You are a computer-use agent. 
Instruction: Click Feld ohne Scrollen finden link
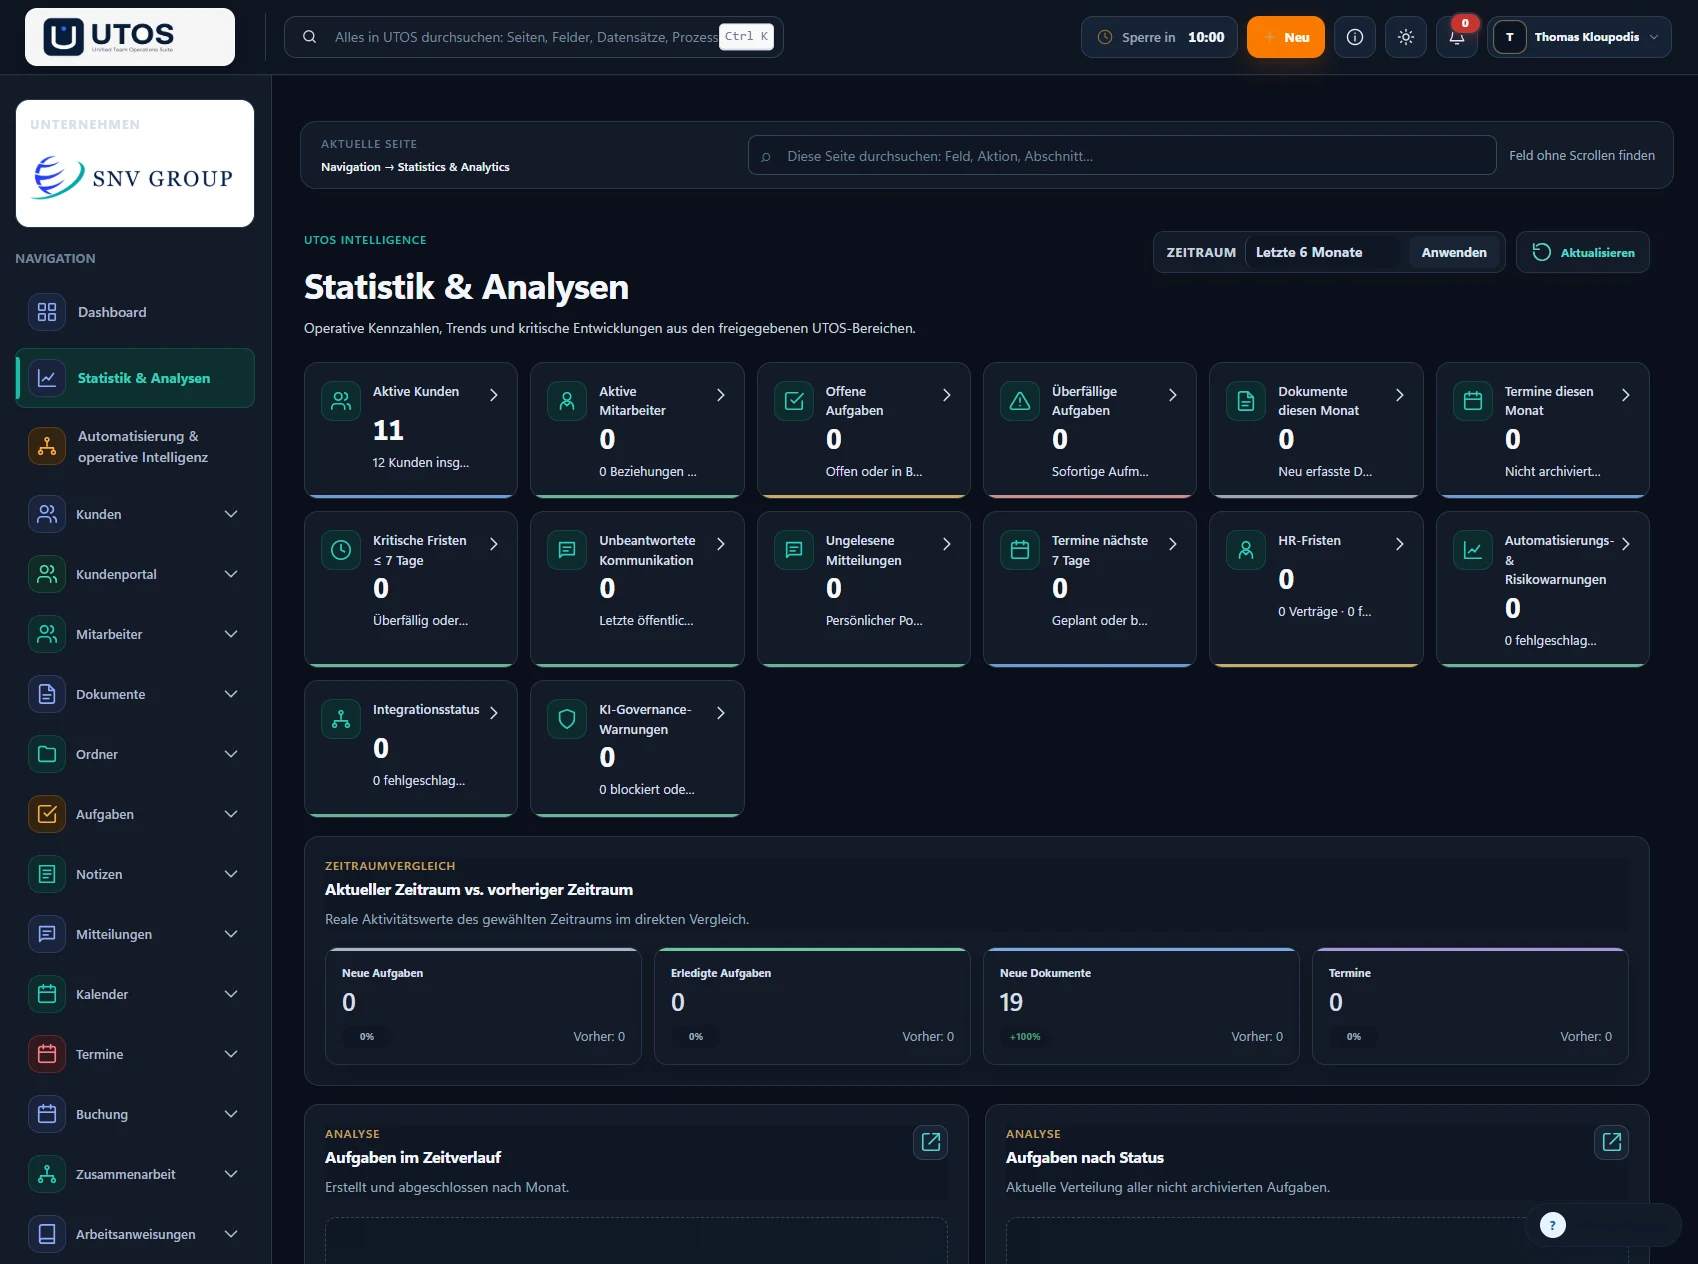[x=1581, y=155]
